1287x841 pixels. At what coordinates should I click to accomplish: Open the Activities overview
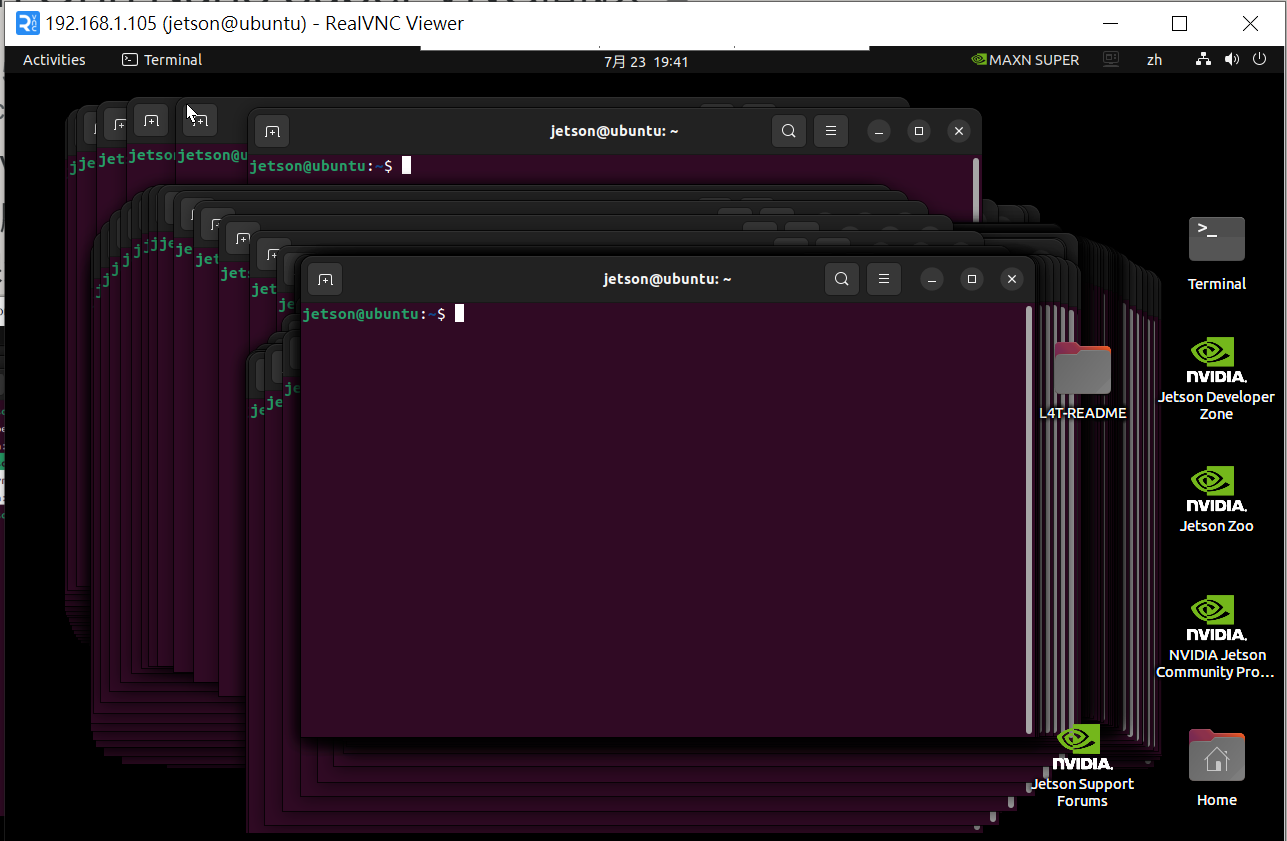pos(54,60)
